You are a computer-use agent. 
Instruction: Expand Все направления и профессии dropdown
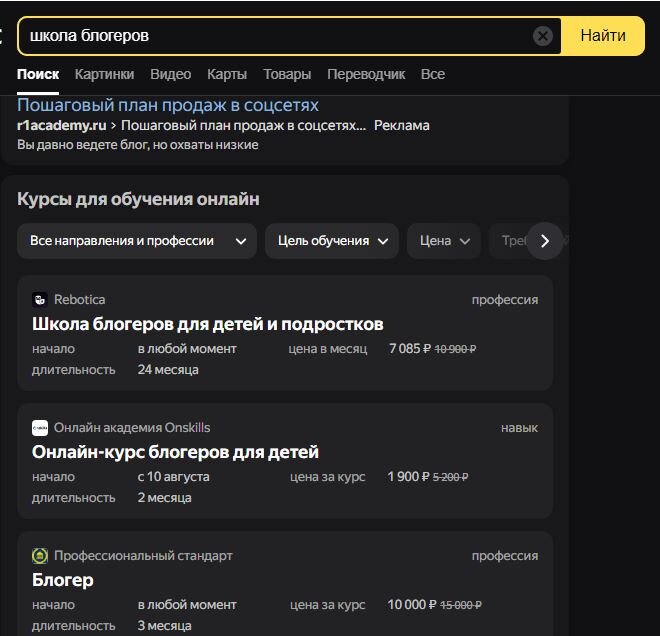[x=137, y=241]
